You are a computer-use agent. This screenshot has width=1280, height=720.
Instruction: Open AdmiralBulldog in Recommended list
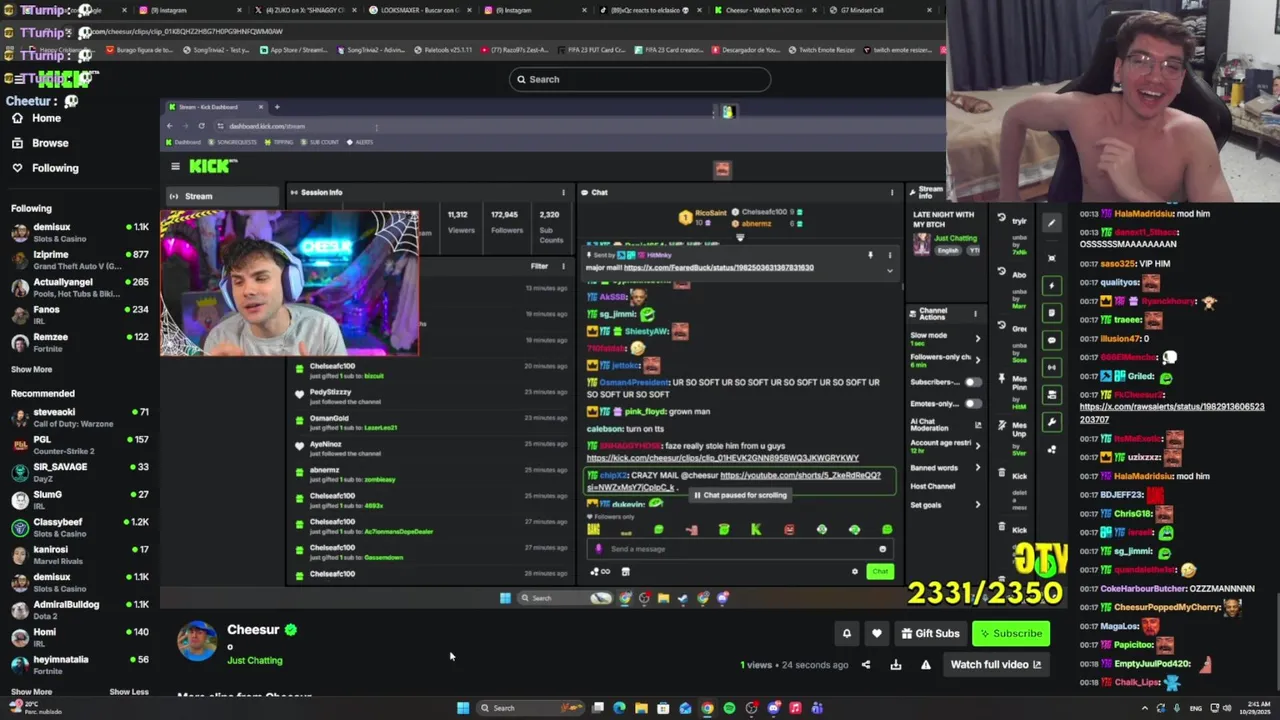(80, 609)
